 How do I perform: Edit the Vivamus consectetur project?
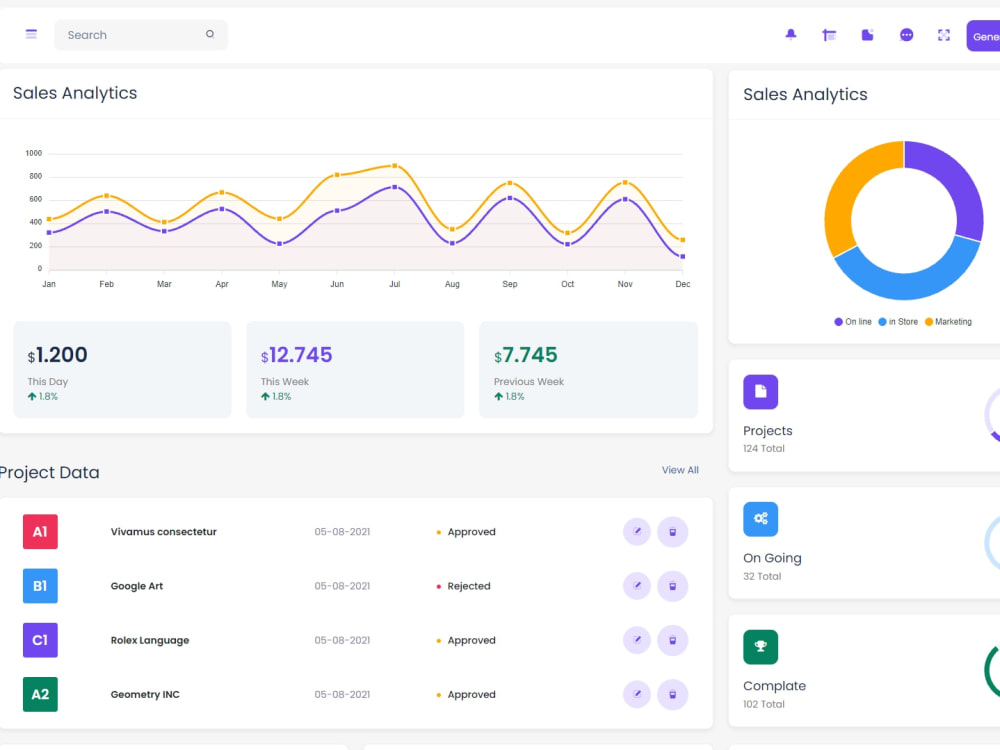(x=636, y=532)
